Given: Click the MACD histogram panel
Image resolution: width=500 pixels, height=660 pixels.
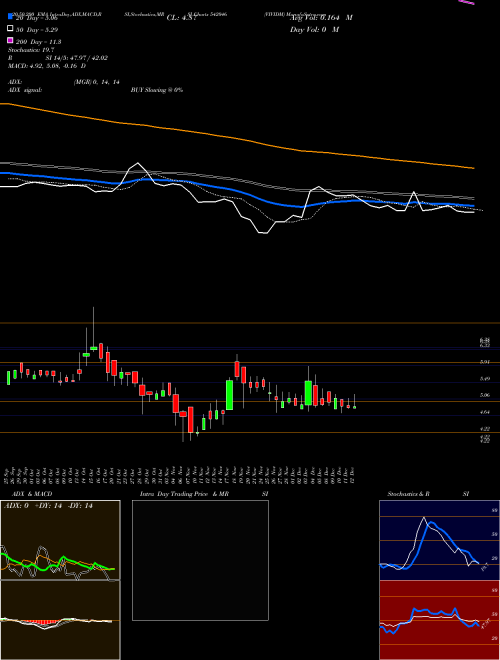Looking at the screenshot, I should click(60, 620).
